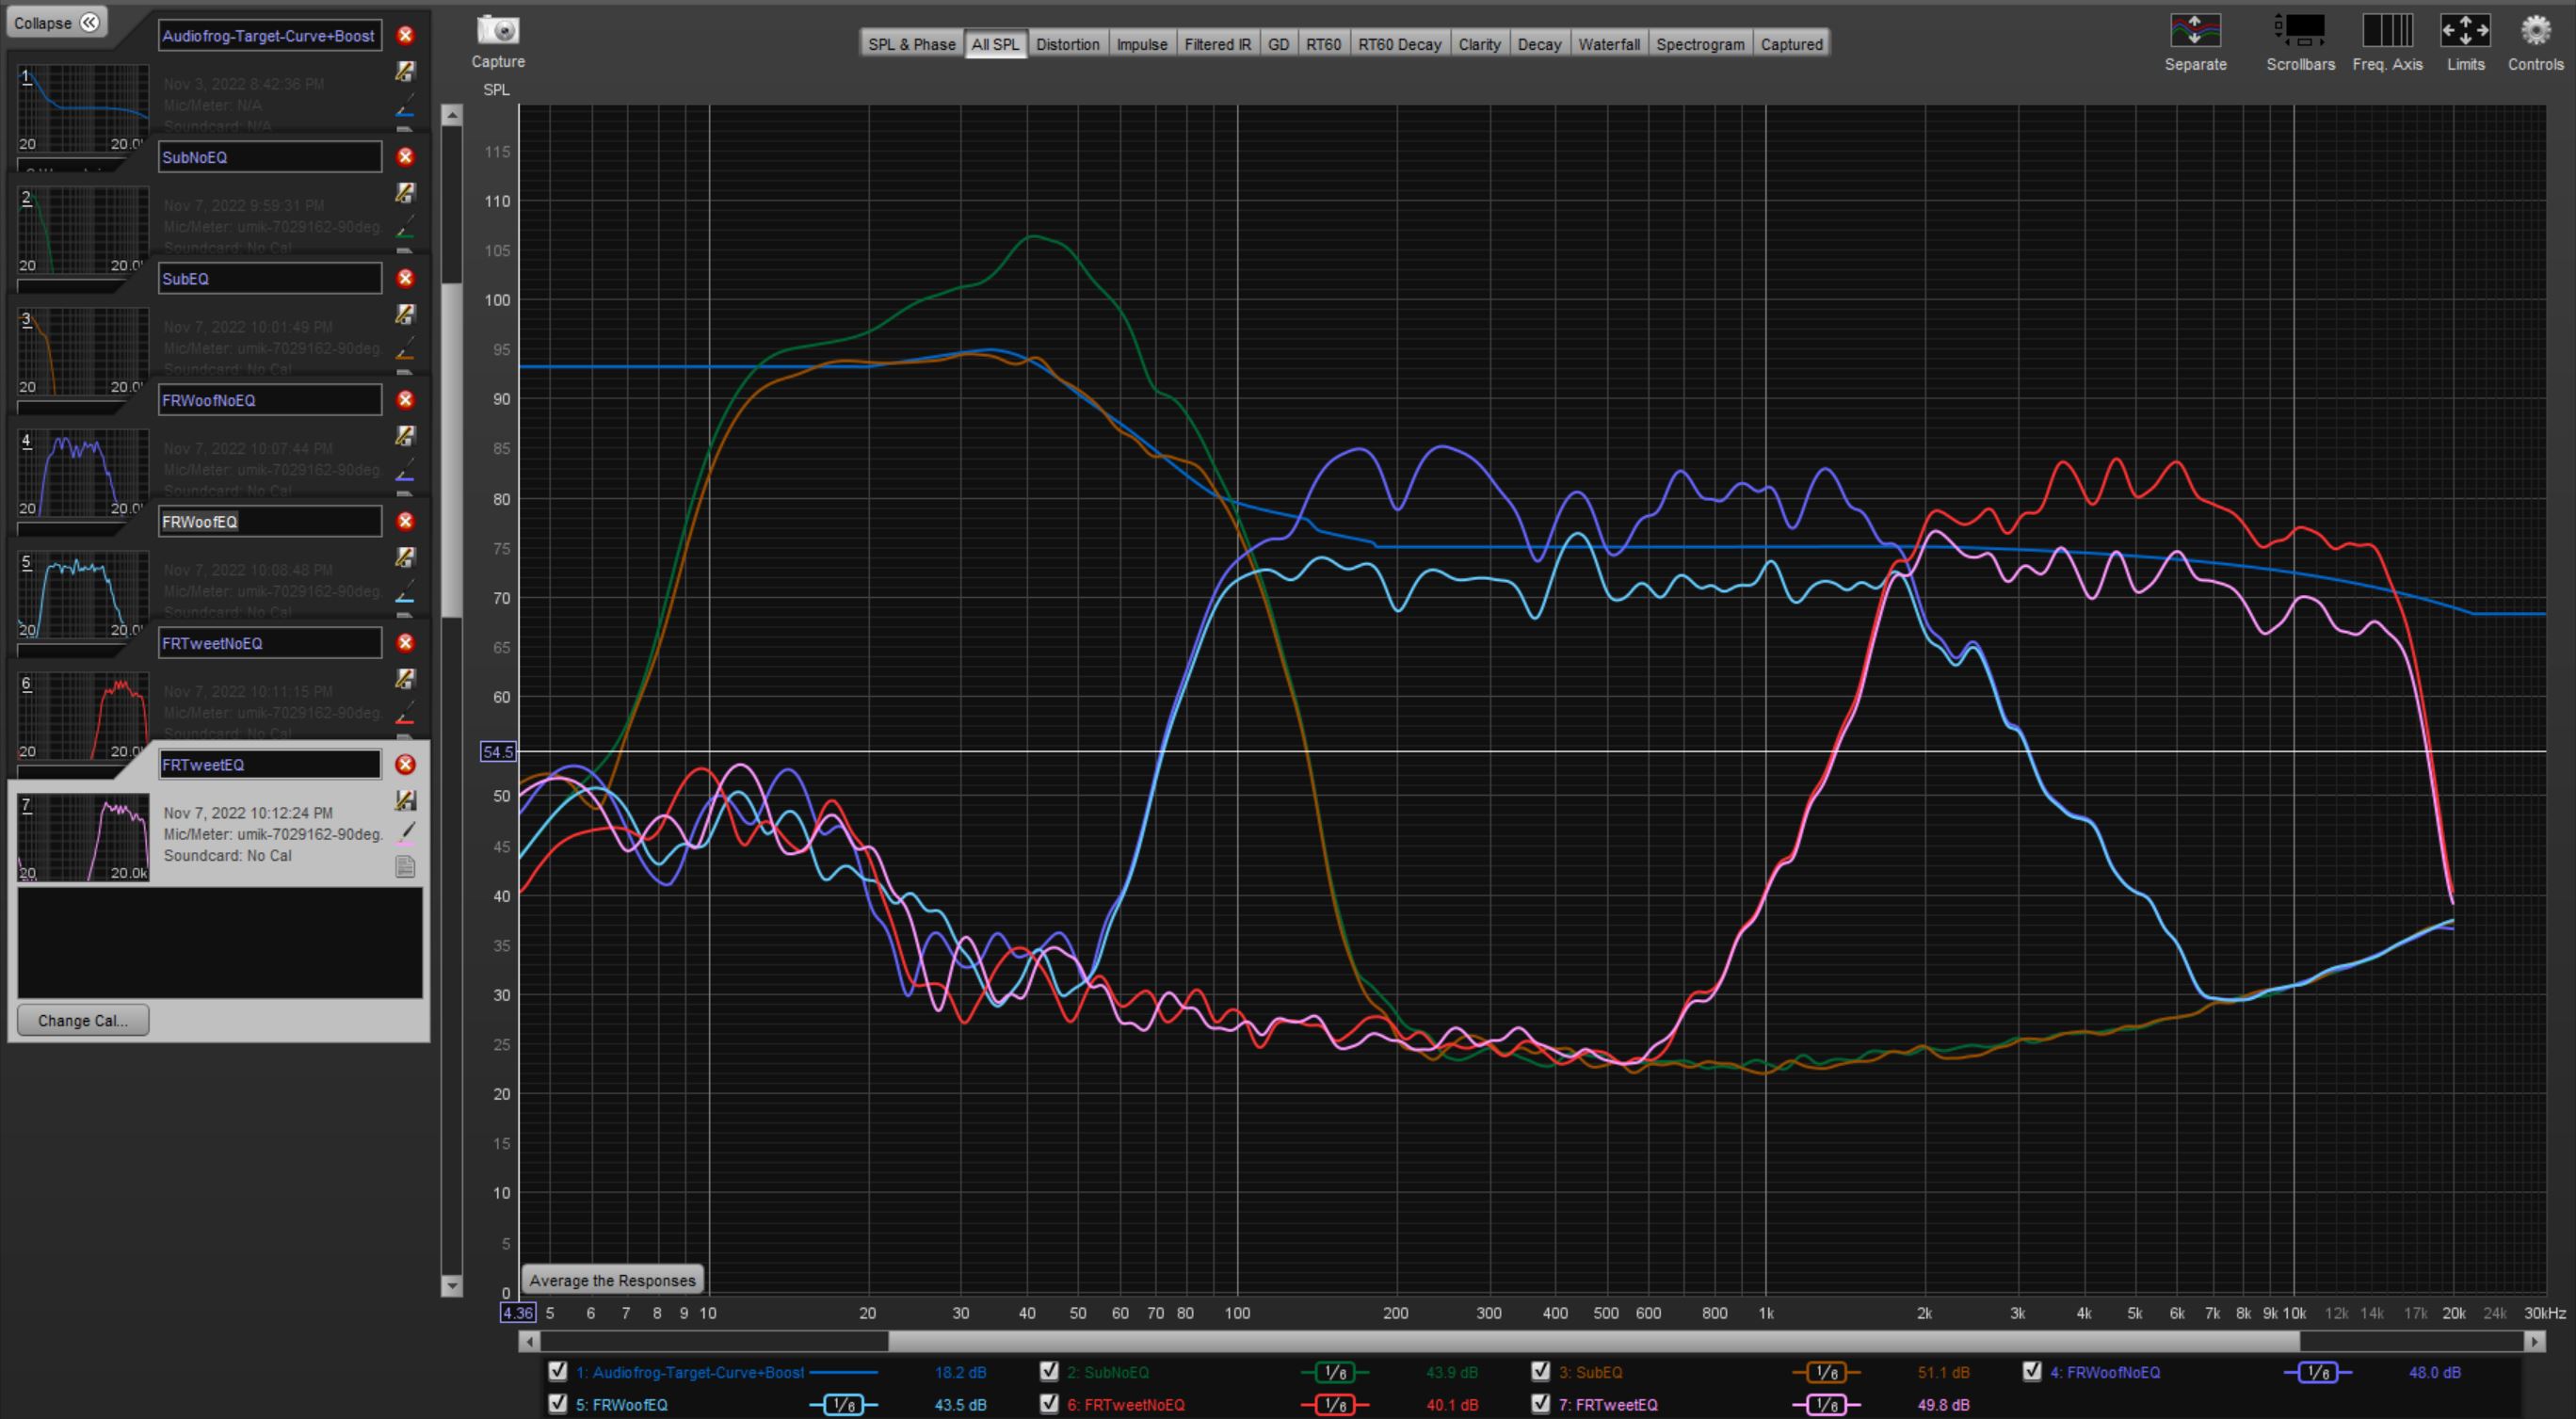
Task: Open the RT60 Decay tab
Action: tap(1399, 44)
